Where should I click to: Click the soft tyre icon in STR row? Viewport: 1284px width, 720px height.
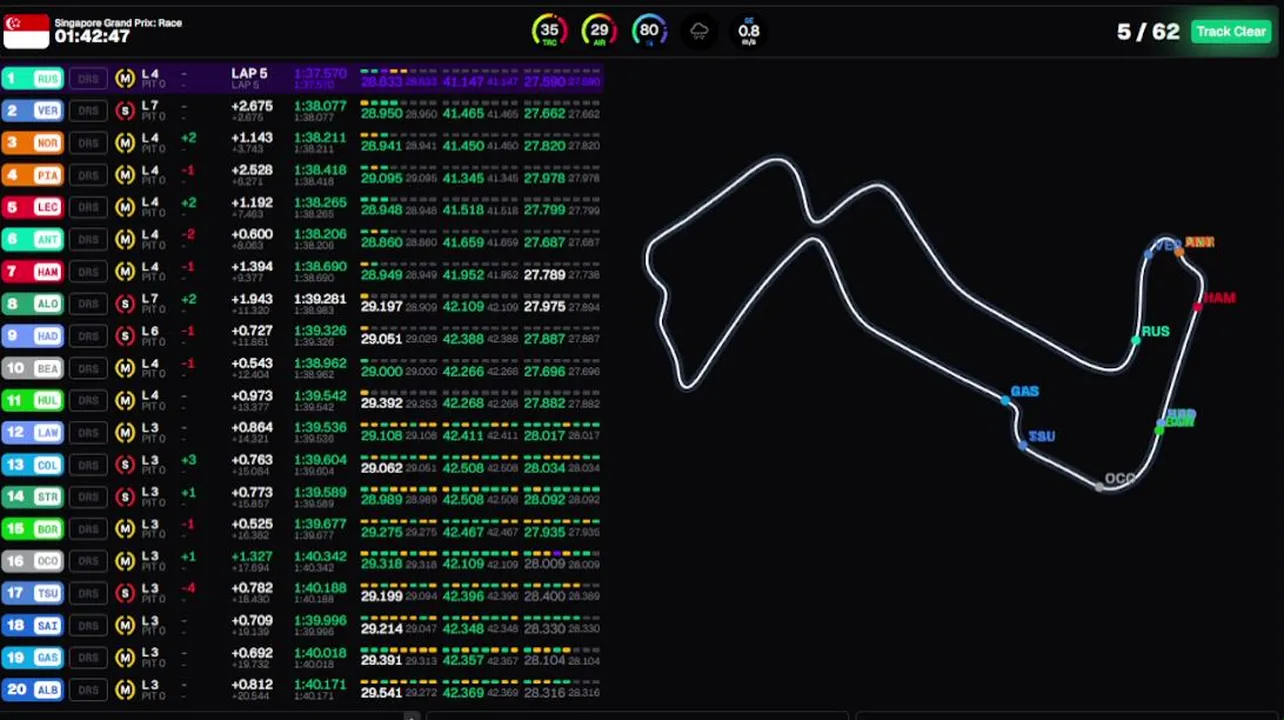[x=125, y=497]
